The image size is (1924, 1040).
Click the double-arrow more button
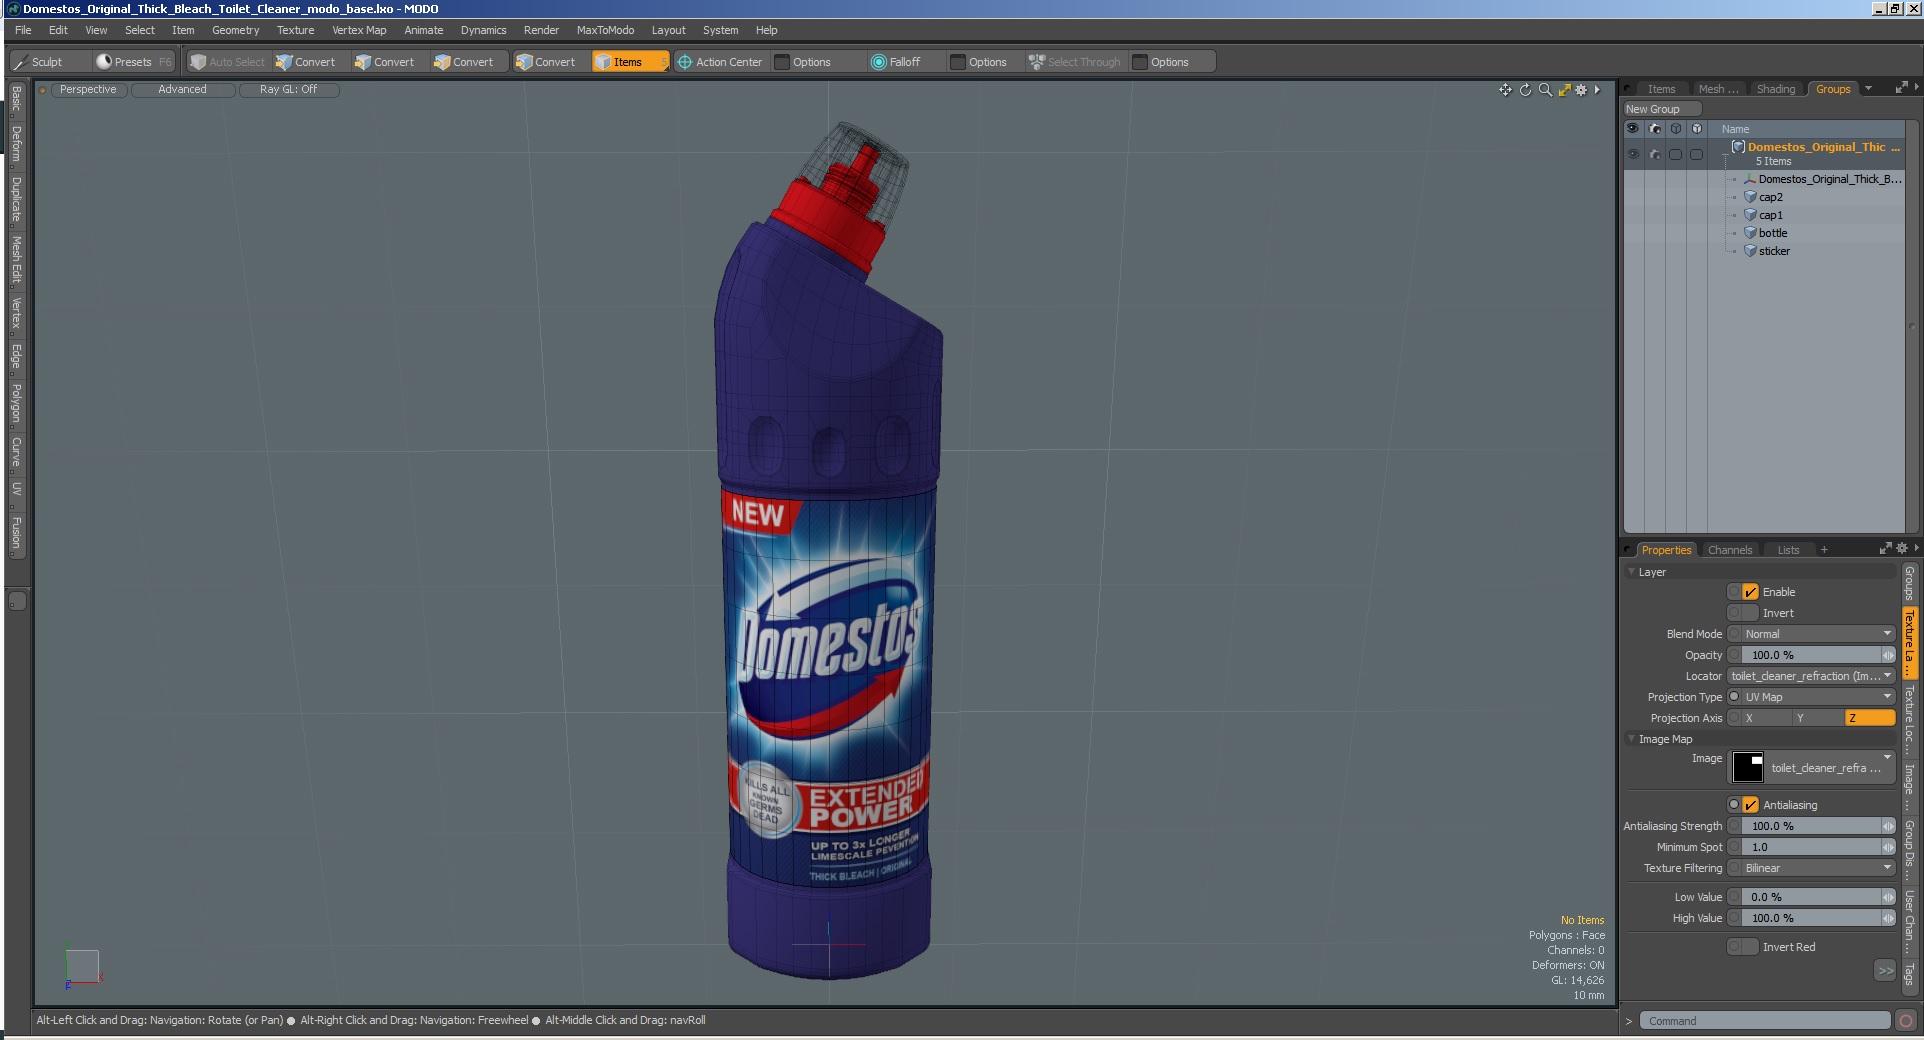[x=1885, y=970]
